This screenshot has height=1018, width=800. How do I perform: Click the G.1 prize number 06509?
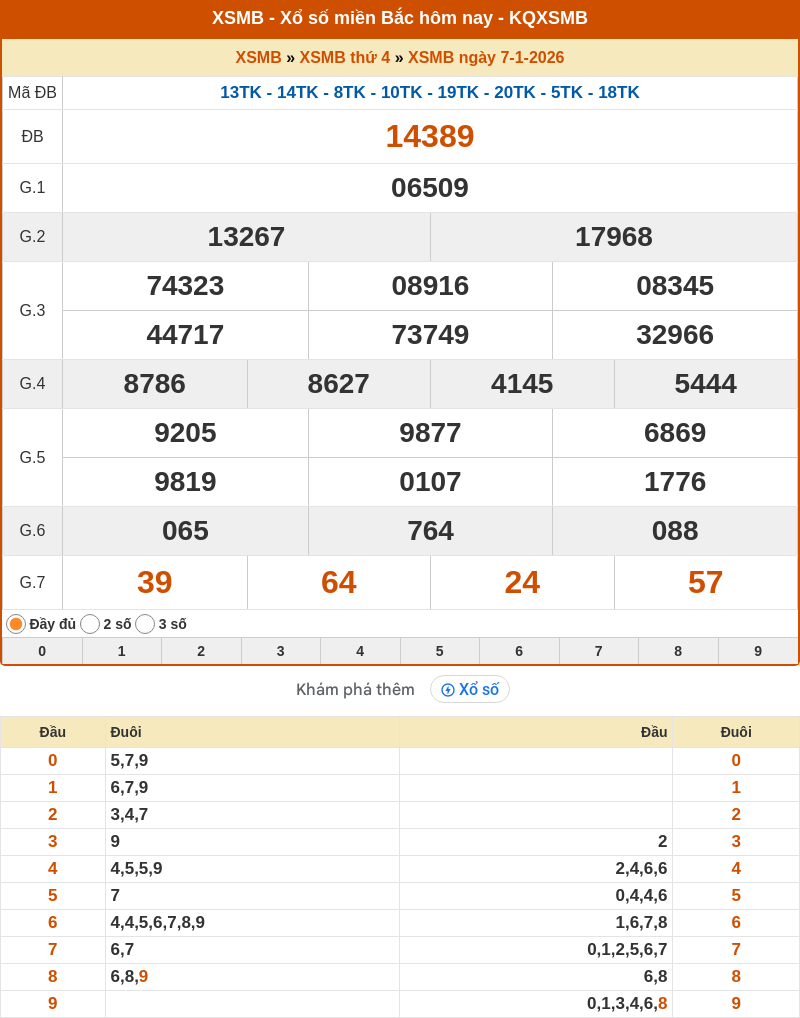click(x=430, y=188)
